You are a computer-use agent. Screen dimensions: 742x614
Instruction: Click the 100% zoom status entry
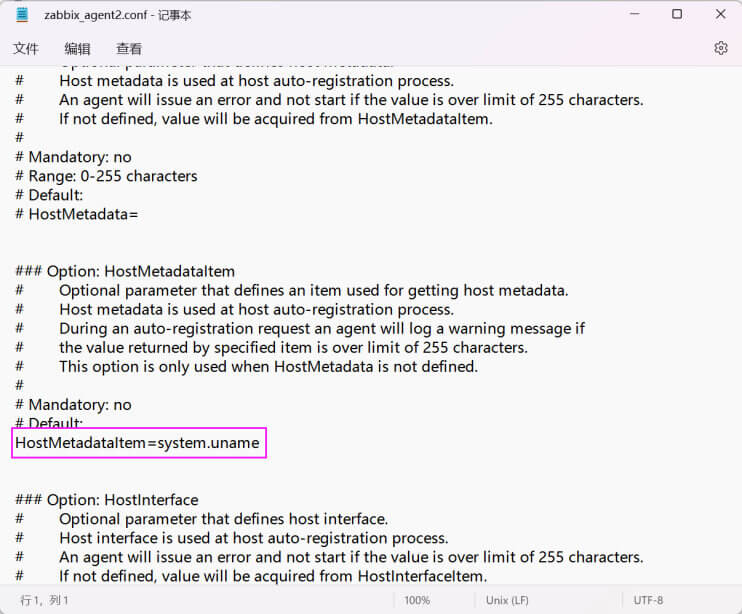pyautogui.click(x=417, y=600)
